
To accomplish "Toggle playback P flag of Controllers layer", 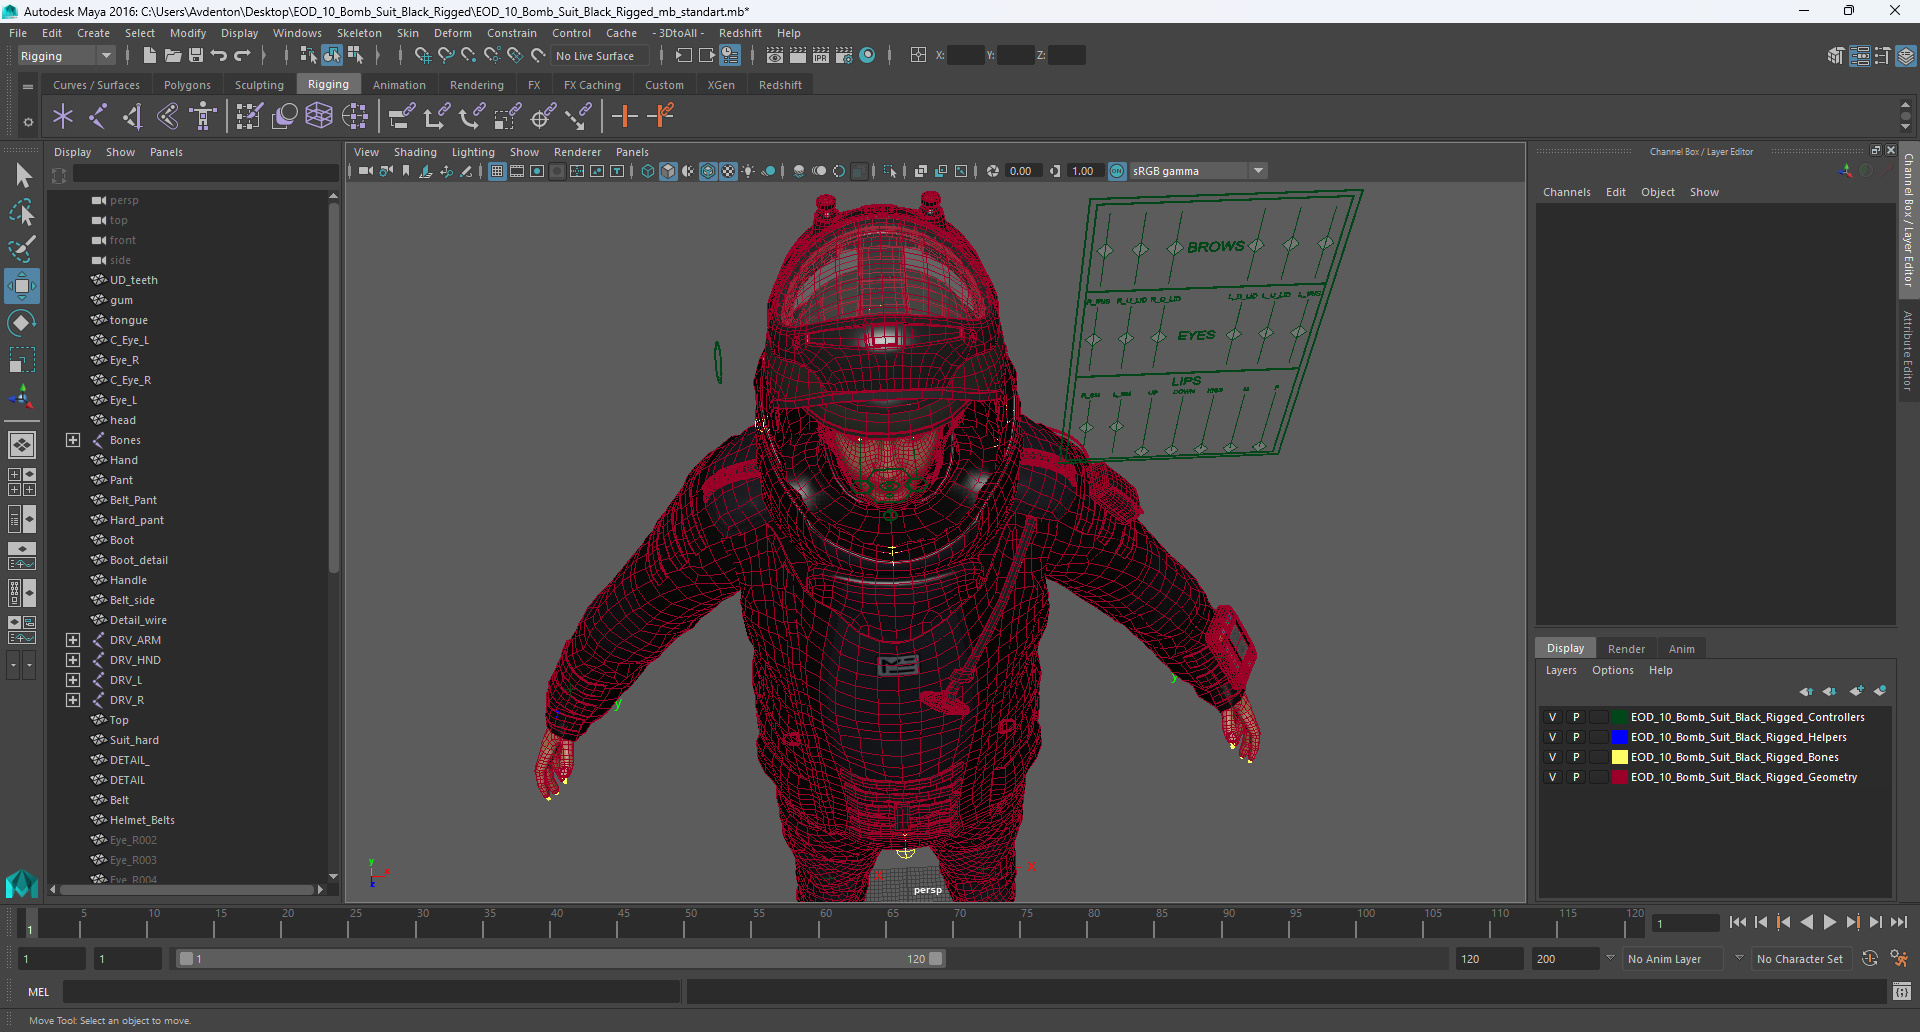I will coord(1576,717).
